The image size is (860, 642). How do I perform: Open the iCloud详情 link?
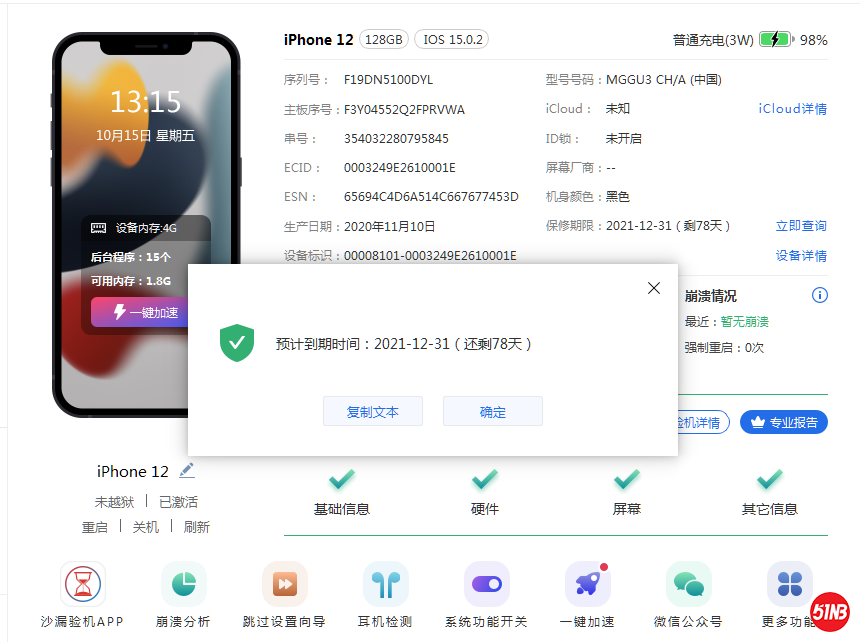[793, 109]
